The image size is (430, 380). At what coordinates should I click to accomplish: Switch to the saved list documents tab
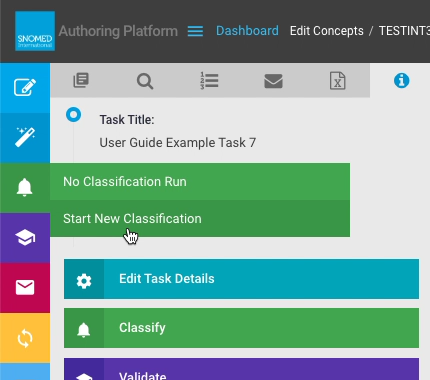click(81, 81)
